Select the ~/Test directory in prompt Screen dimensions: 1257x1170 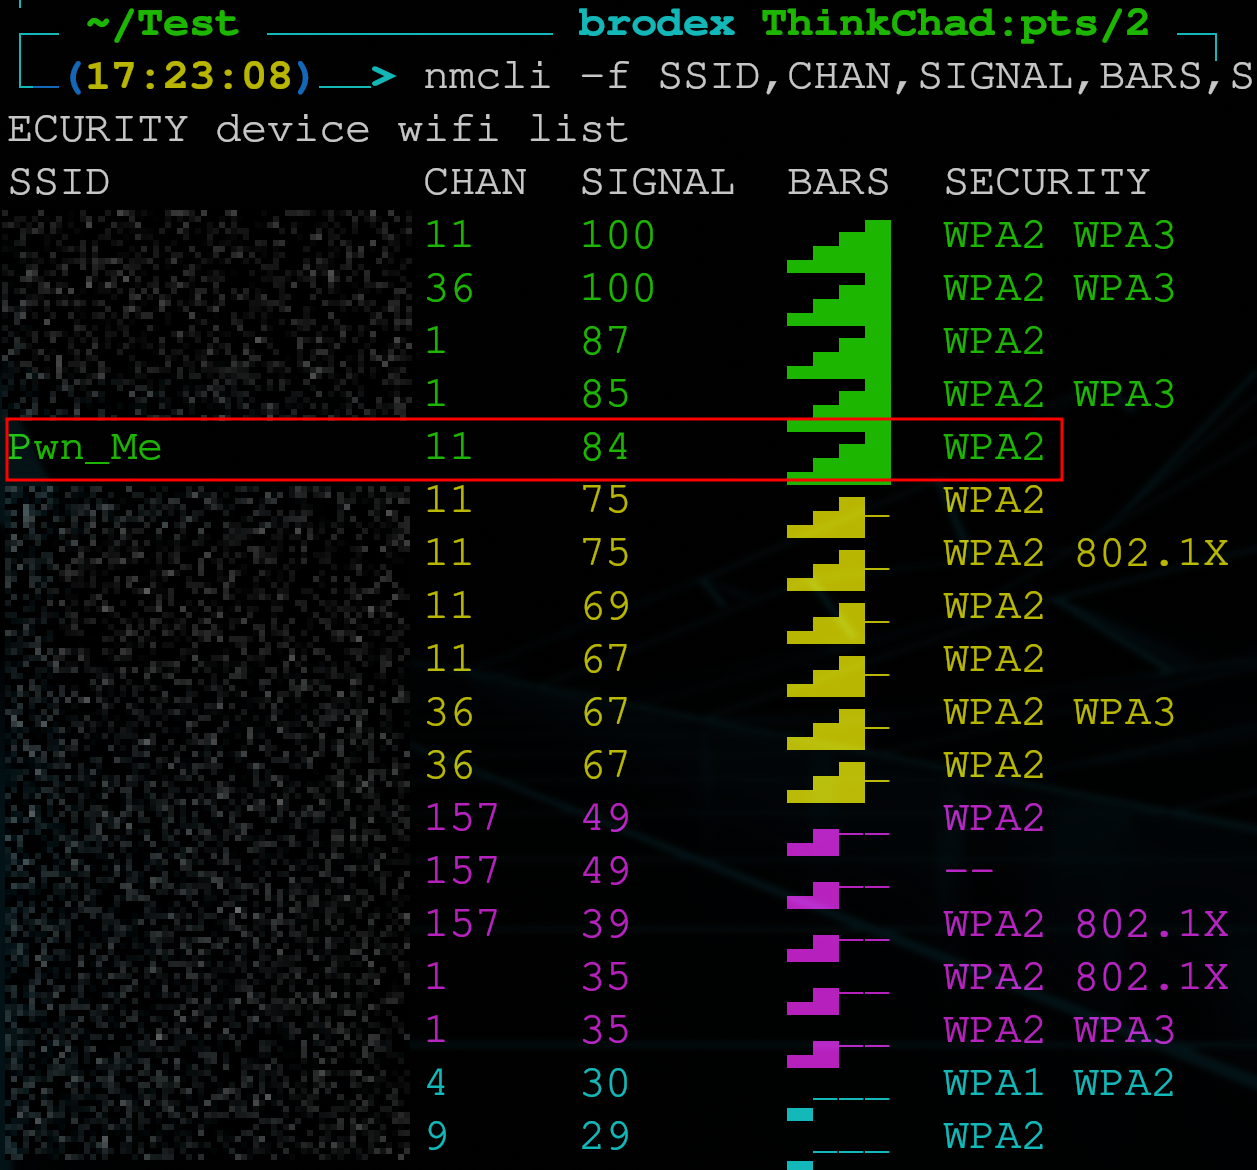tap(163, 23)
